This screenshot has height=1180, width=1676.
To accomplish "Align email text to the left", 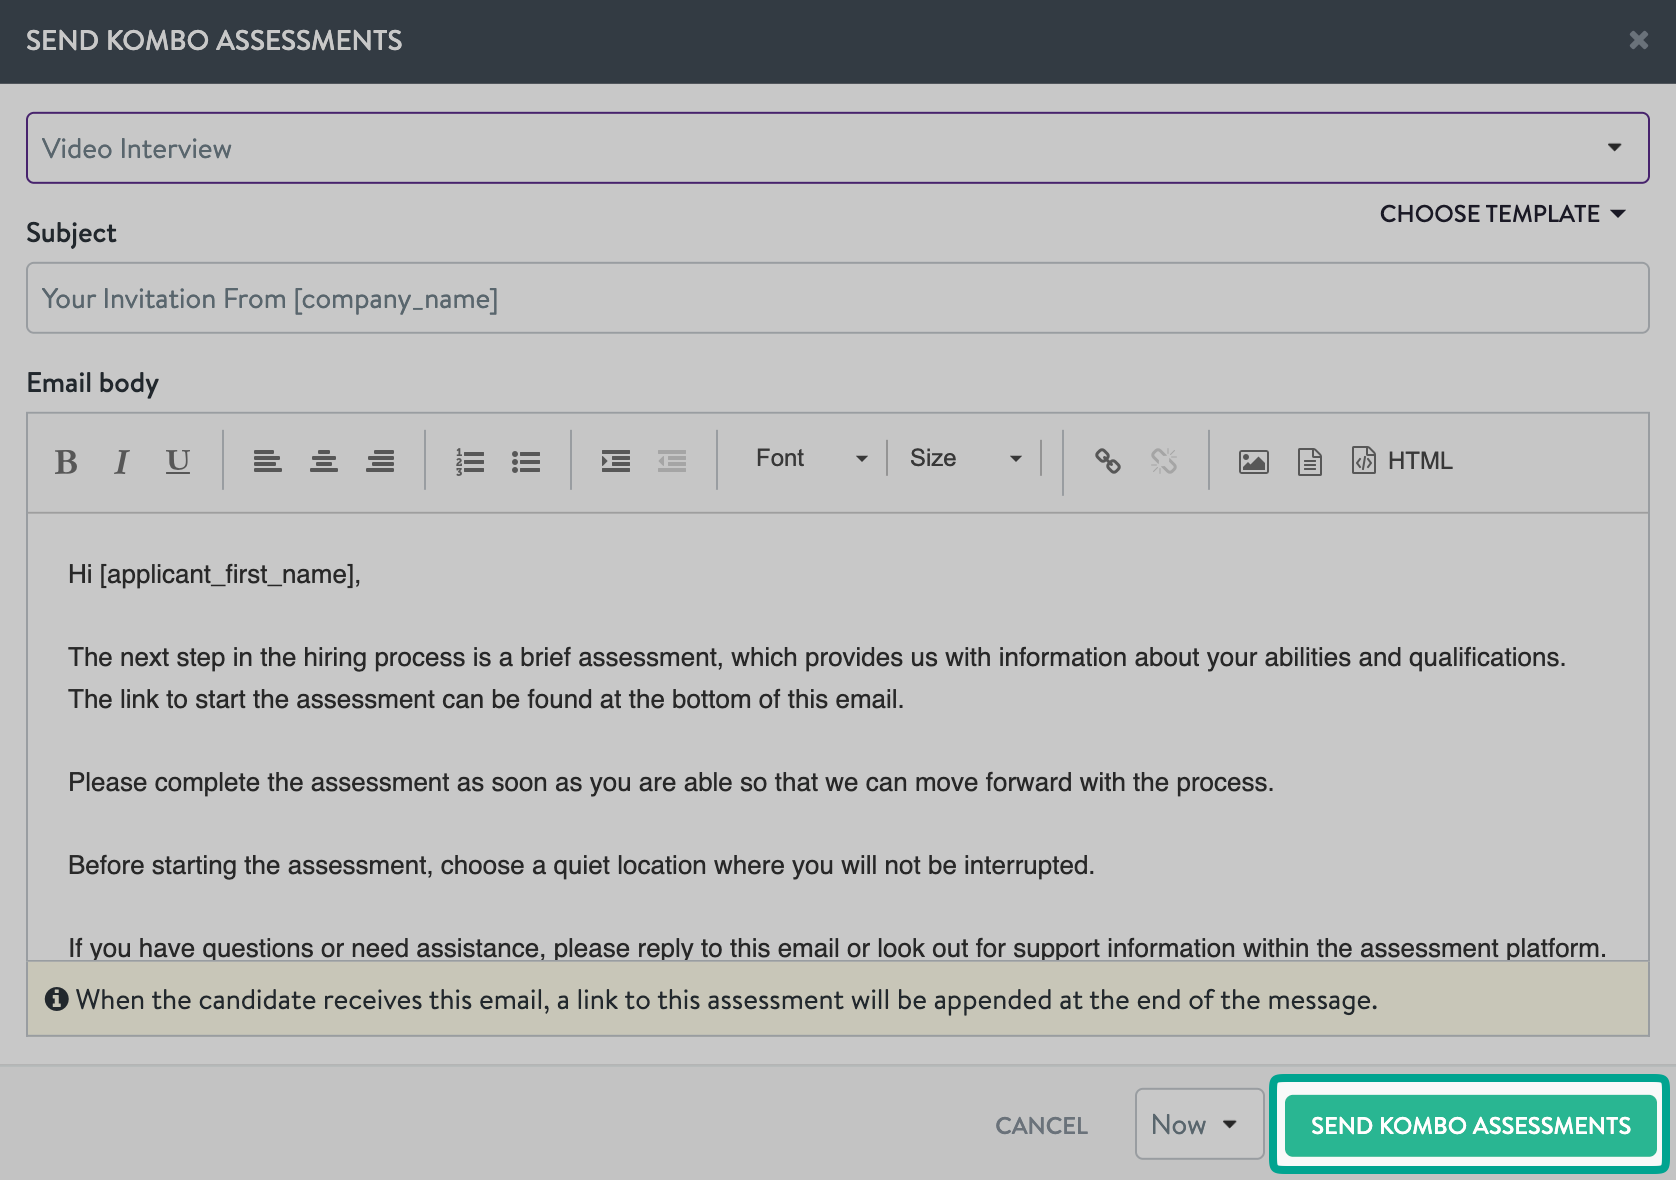I will coord(267,461).
